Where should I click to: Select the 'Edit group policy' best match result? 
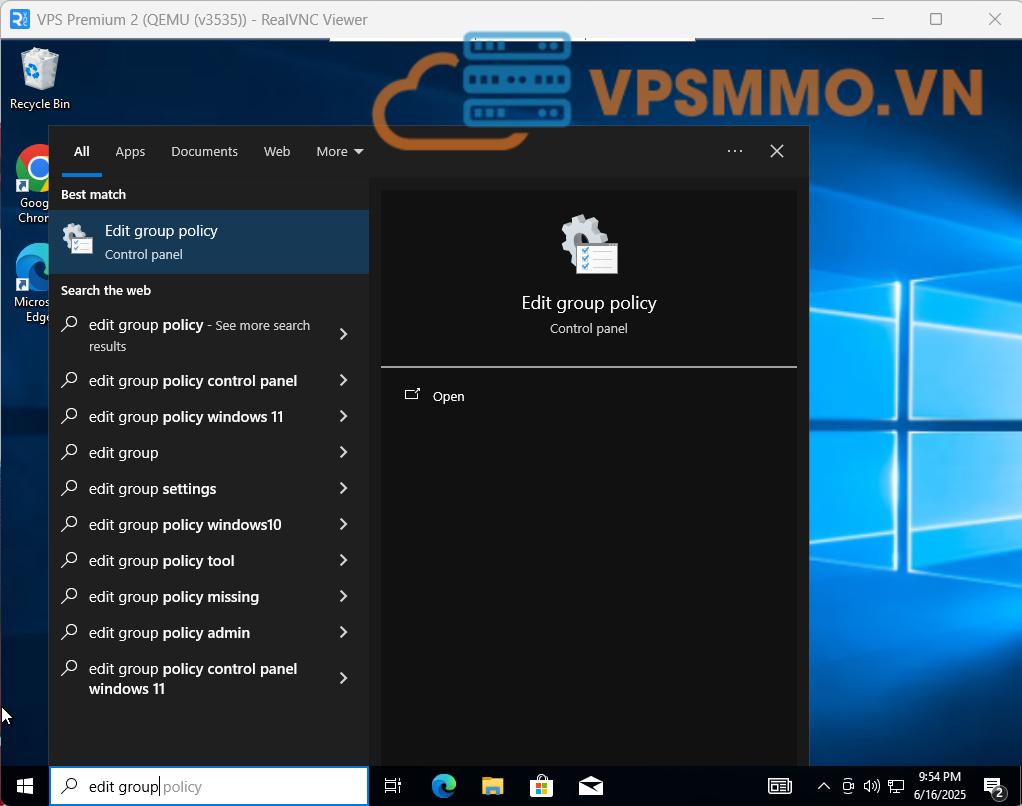click(x=208, y=242)
